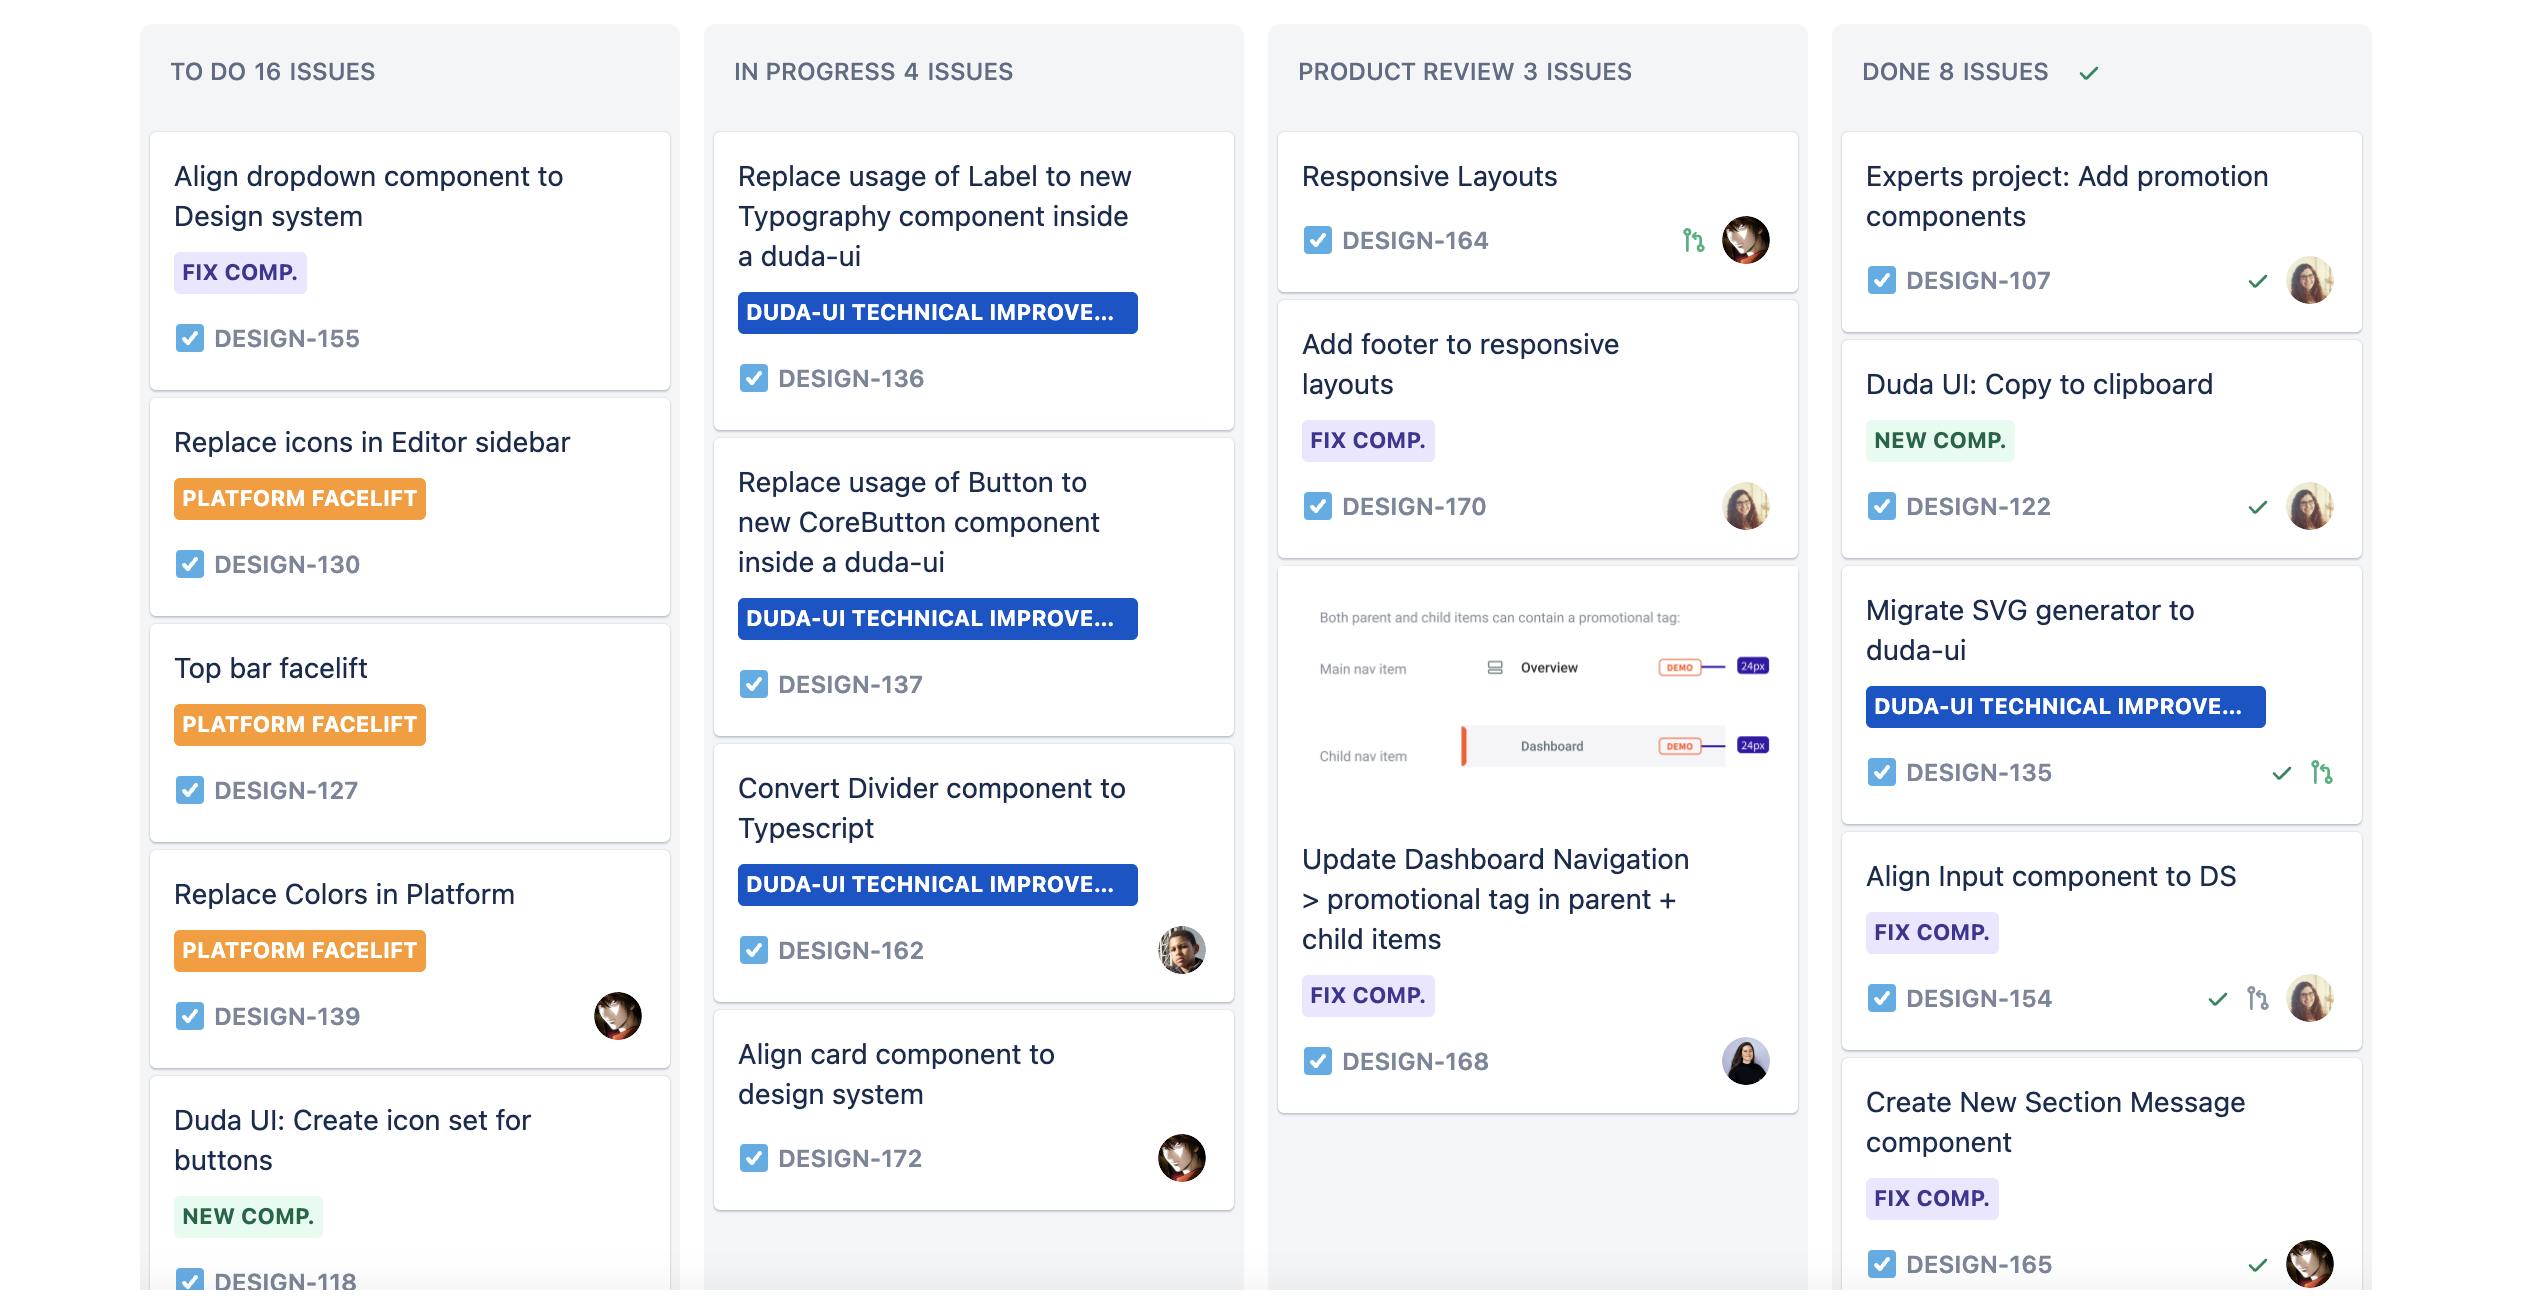
Task: Open the Responsive Layouts card title
Action: click(1429, 176)
